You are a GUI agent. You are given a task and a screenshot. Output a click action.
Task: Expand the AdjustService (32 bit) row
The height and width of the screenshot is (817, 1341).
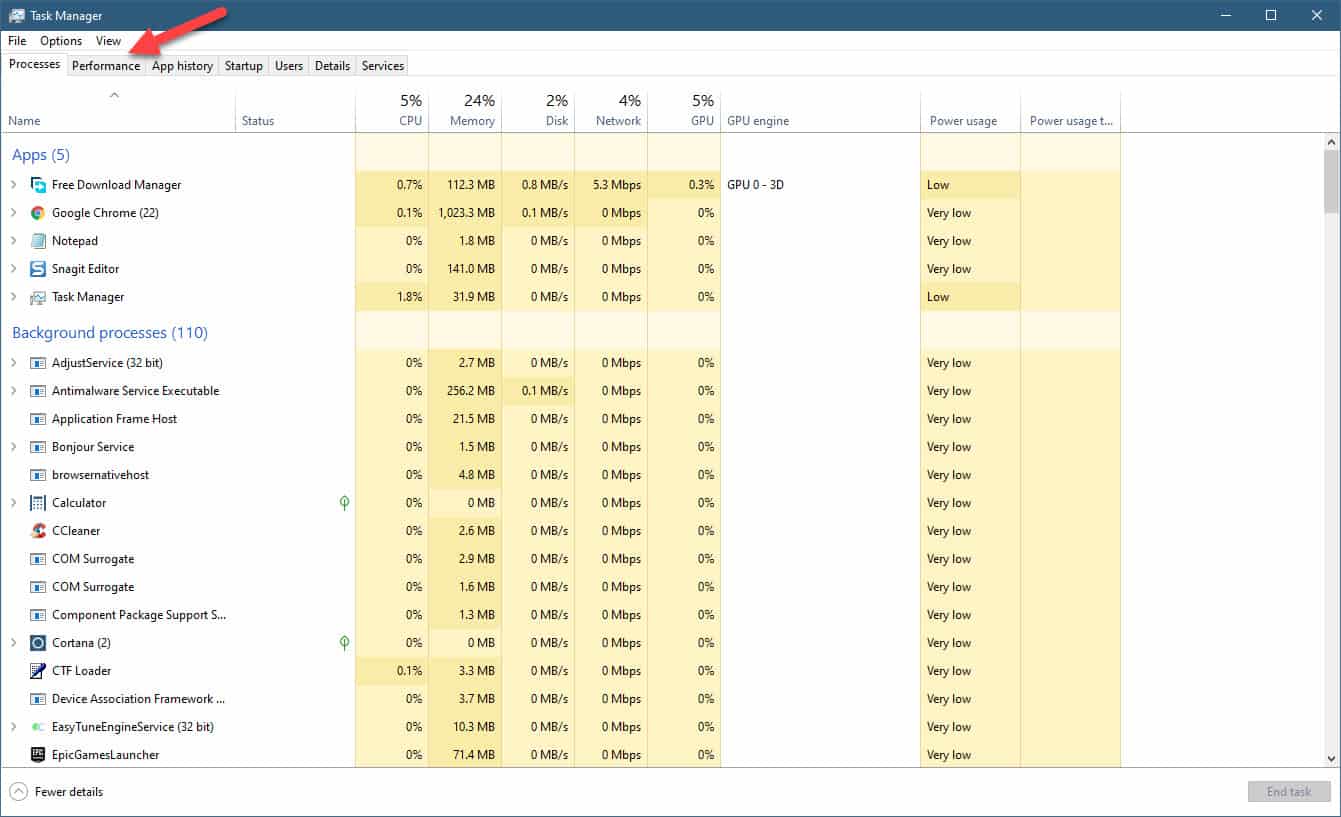pos(14,363)
